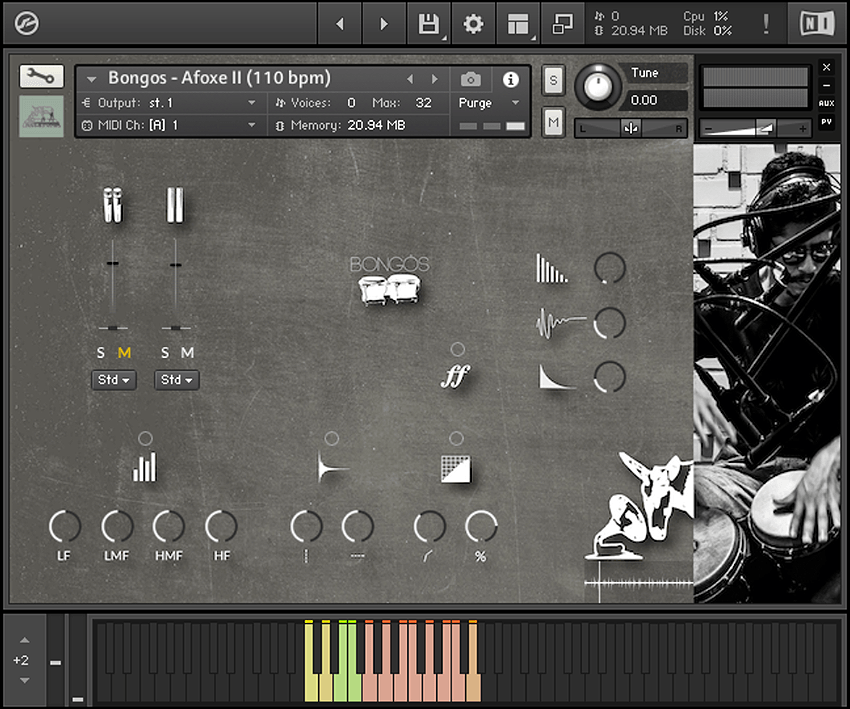This screenshot has width=850, height=709.
Task: Solo the first mic channel
Action: pyautogui.click(x=100, y=353)
